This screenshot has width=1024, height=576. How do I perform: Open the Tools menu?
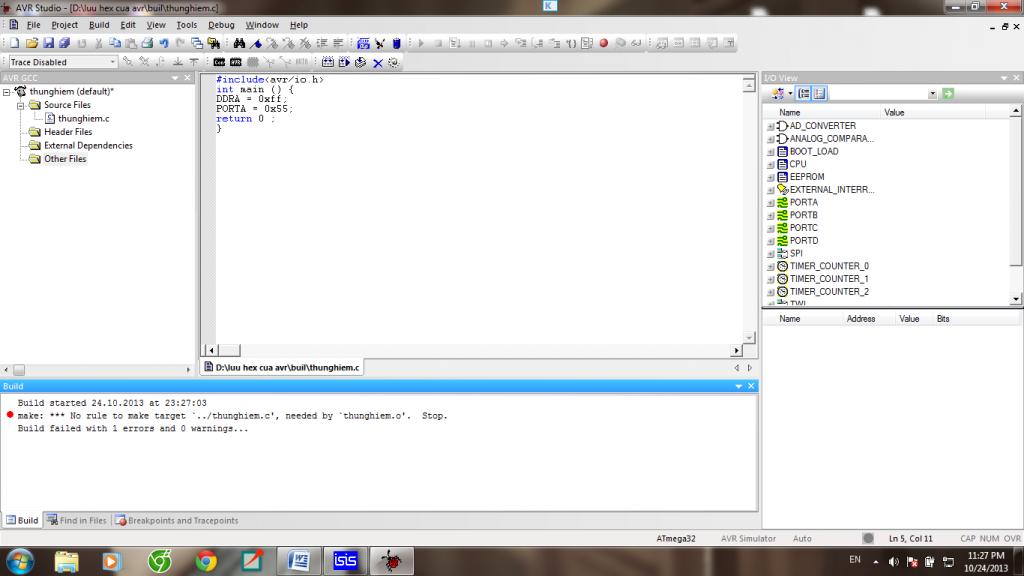(x=186, y=25)
